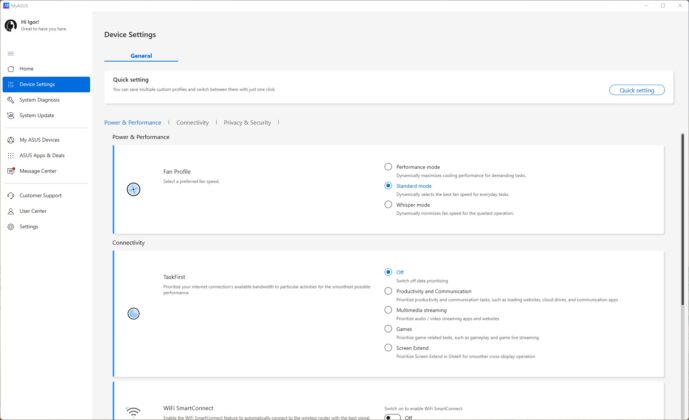Click the MyASUS app logo icon
Screen dimensions: 689x420
(6, 6)
